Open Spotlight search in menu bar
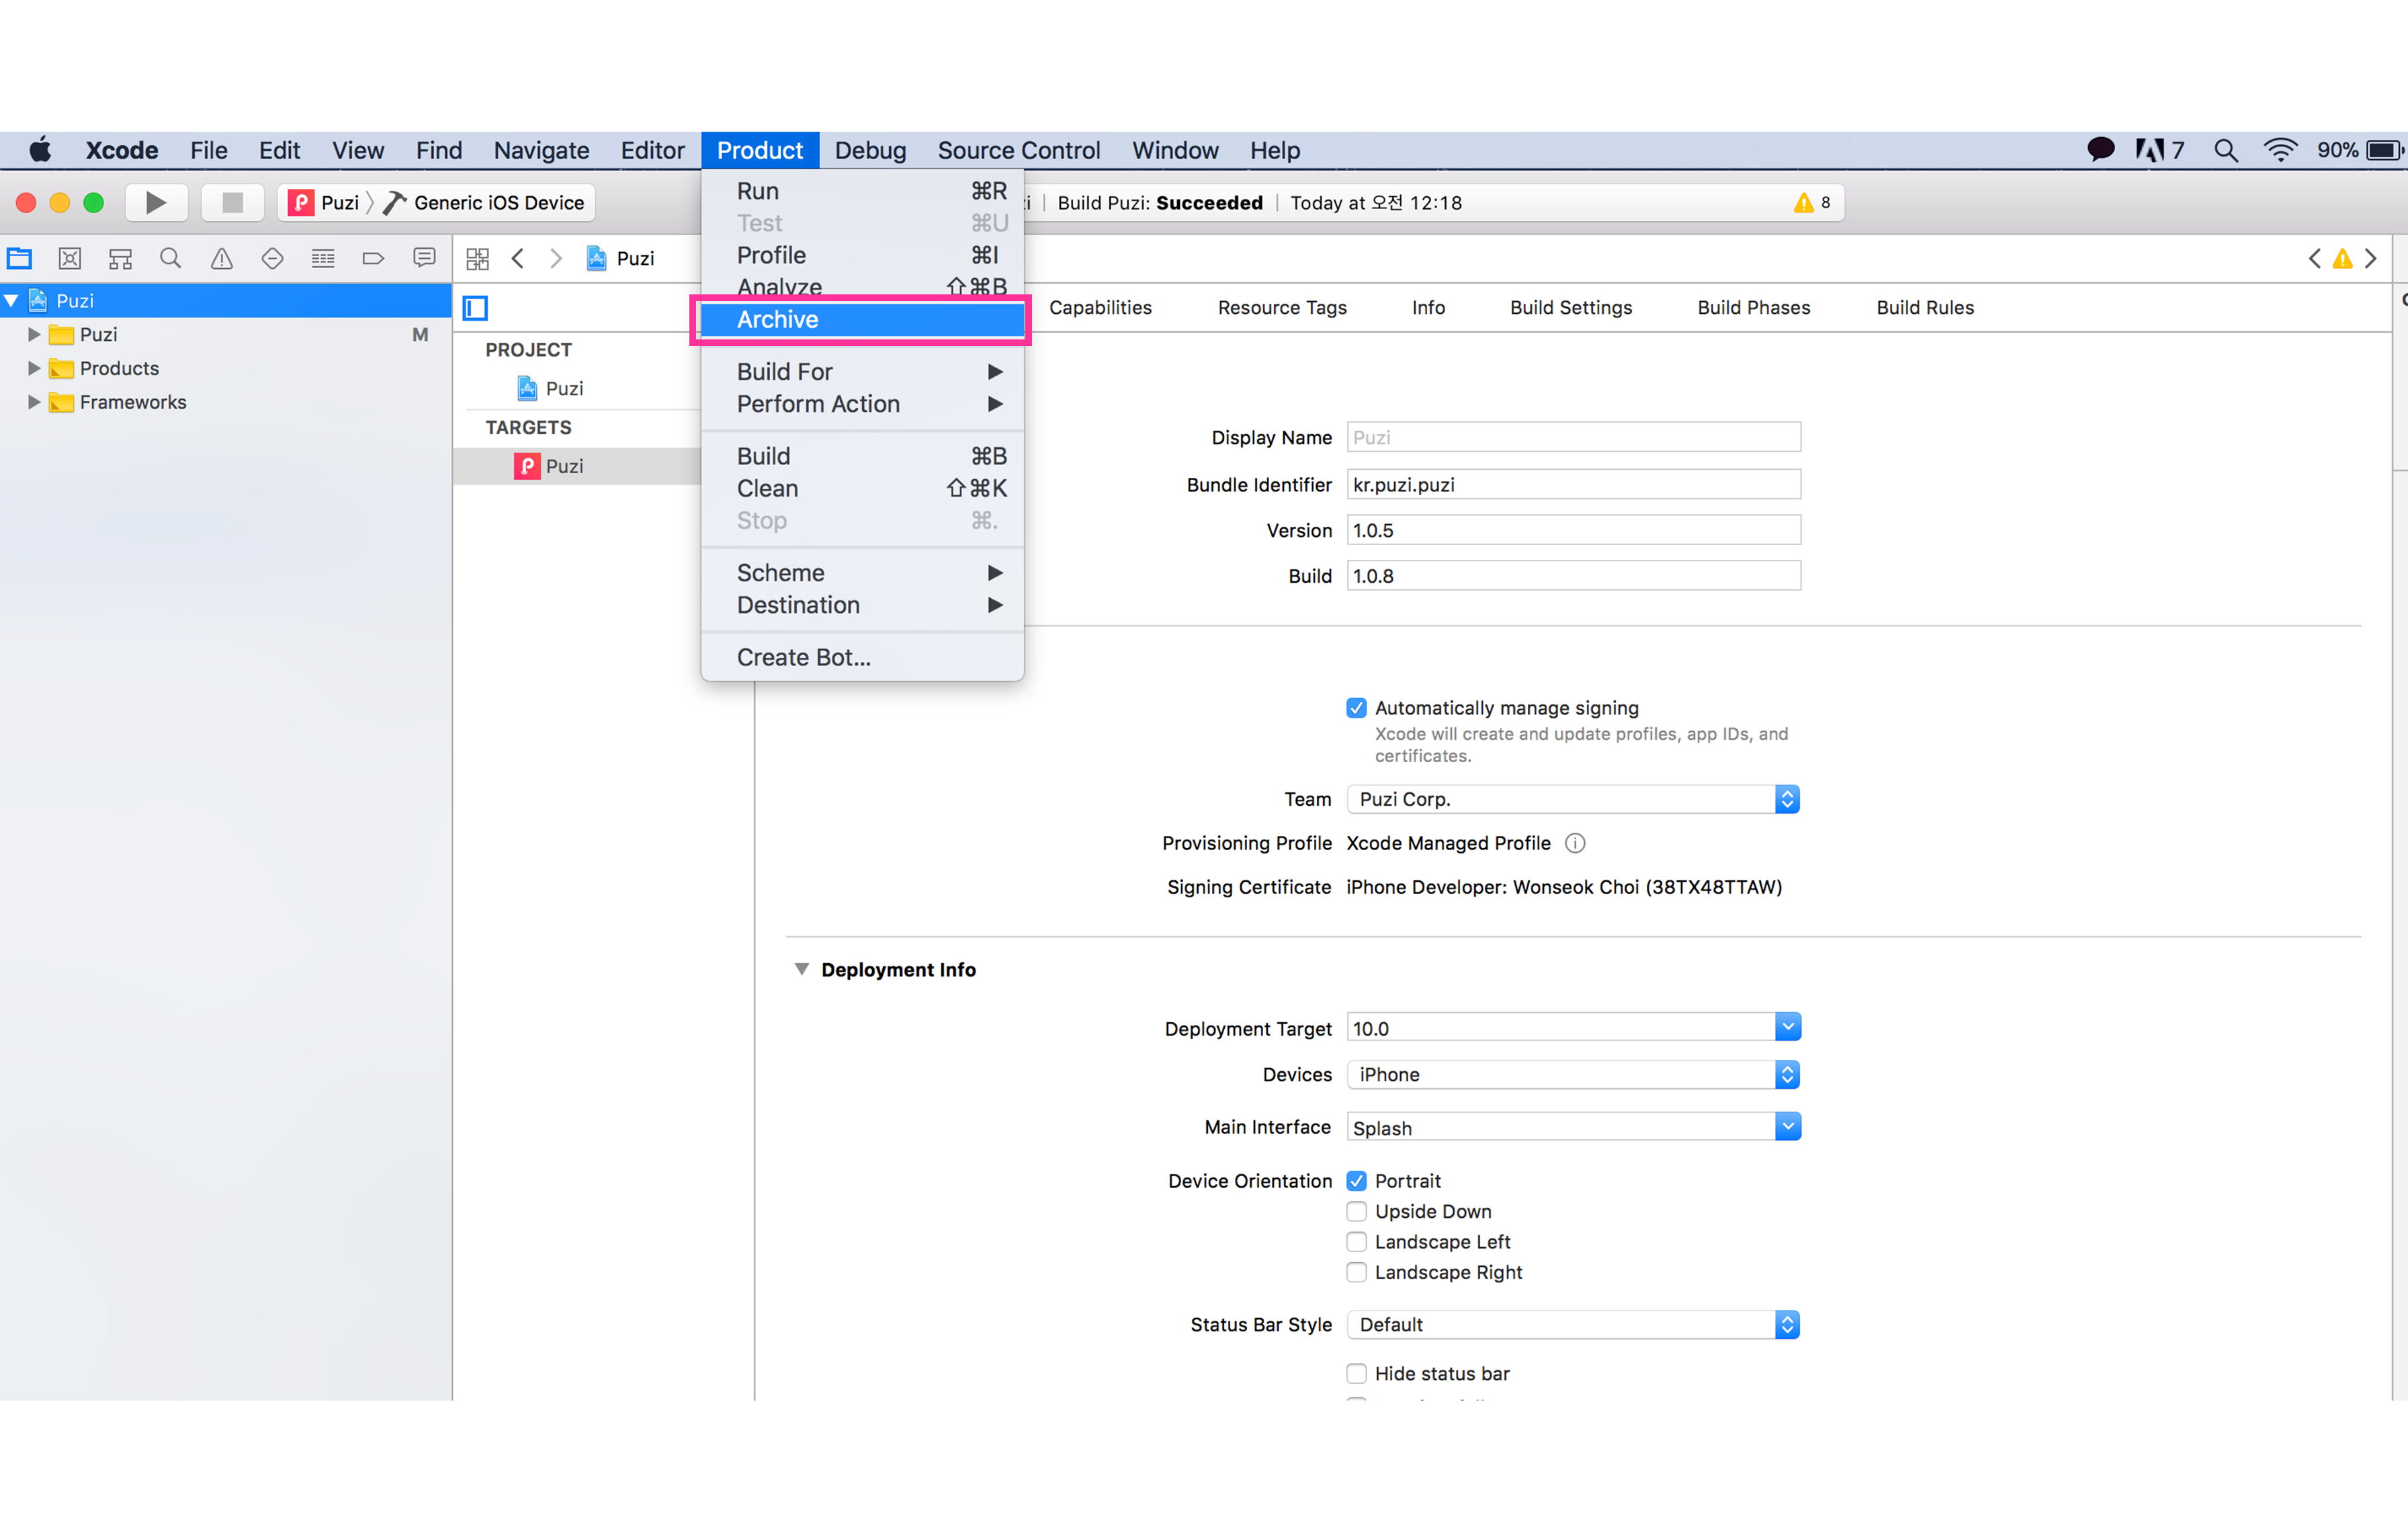 pyautogui.click(x=2226, y=150)
